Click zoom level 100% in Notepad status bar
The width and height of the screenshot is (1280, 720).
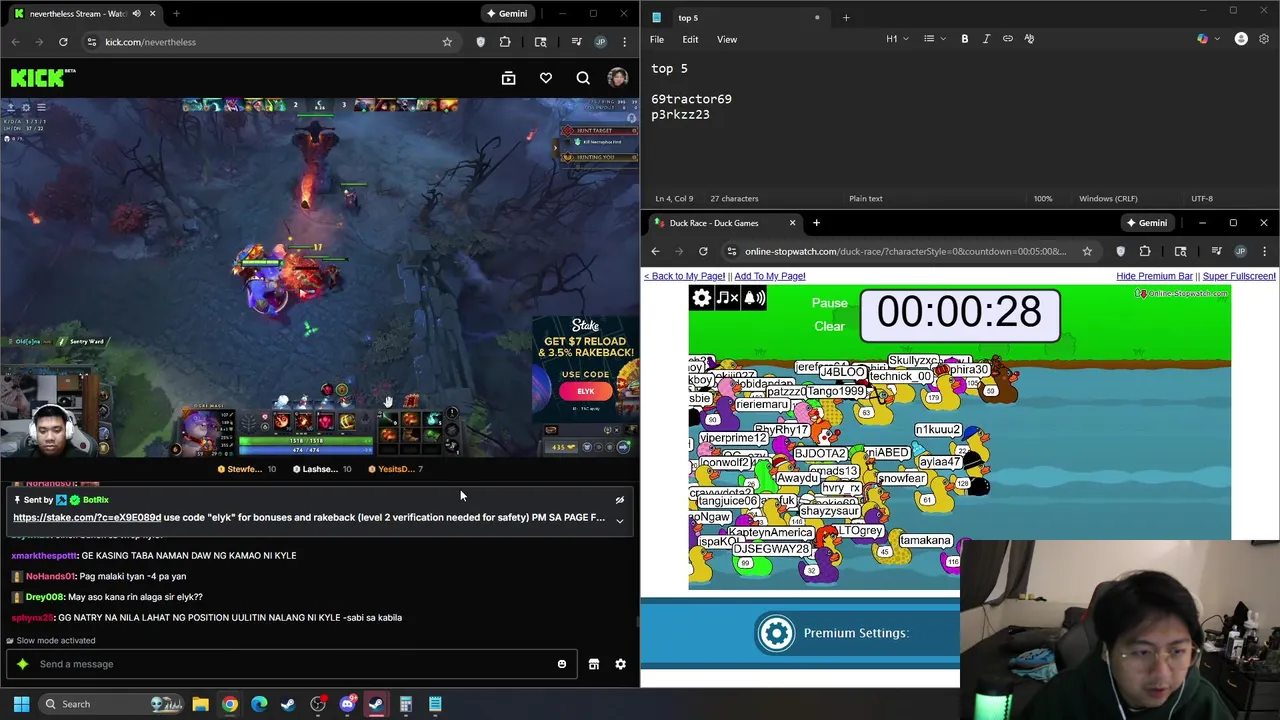tap(1043, 198)
